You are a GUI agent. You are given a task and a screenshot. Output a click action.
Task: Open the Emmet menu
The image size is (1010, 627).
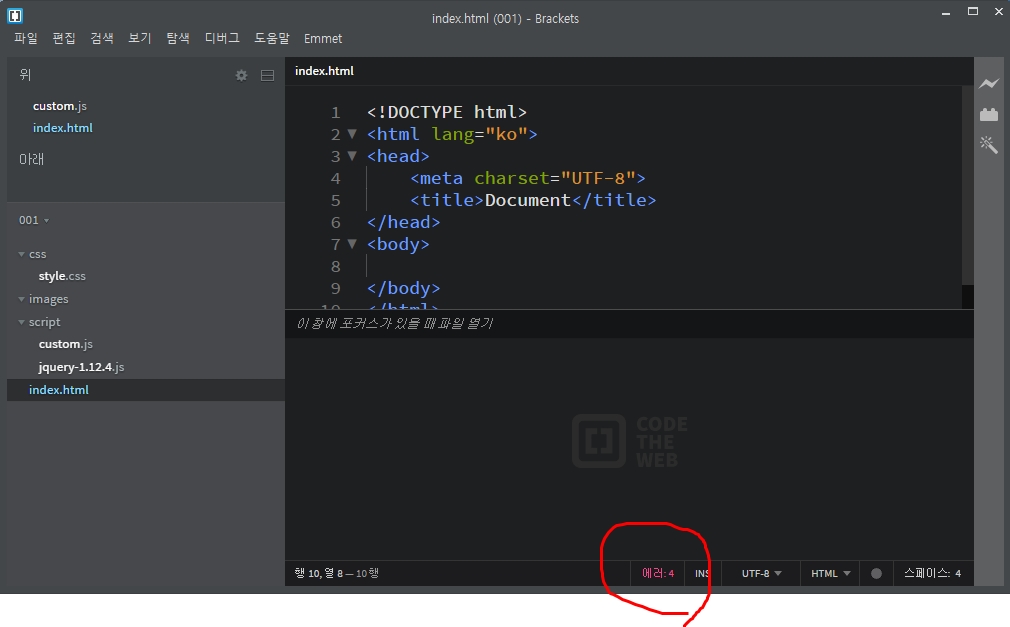pyautogui.click(x=323, y=39)
